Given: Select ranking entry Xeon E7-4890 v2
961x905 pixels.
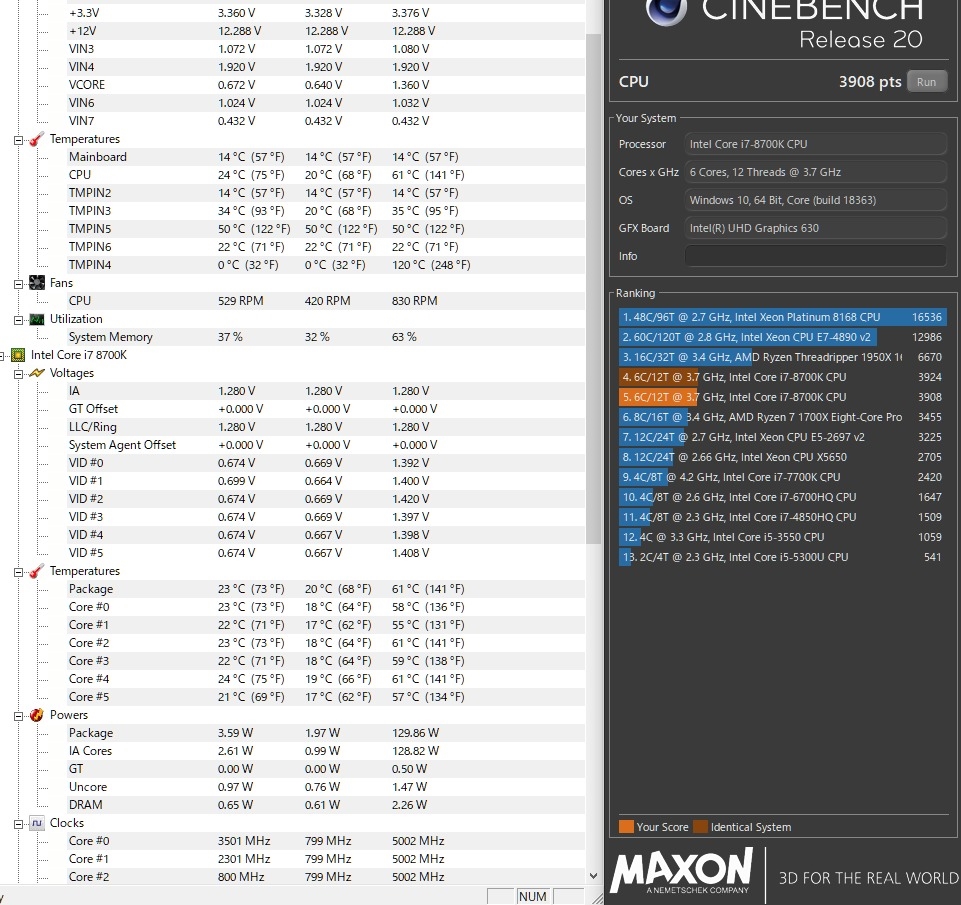Looking at the screenshot, I should pos(783,337).
